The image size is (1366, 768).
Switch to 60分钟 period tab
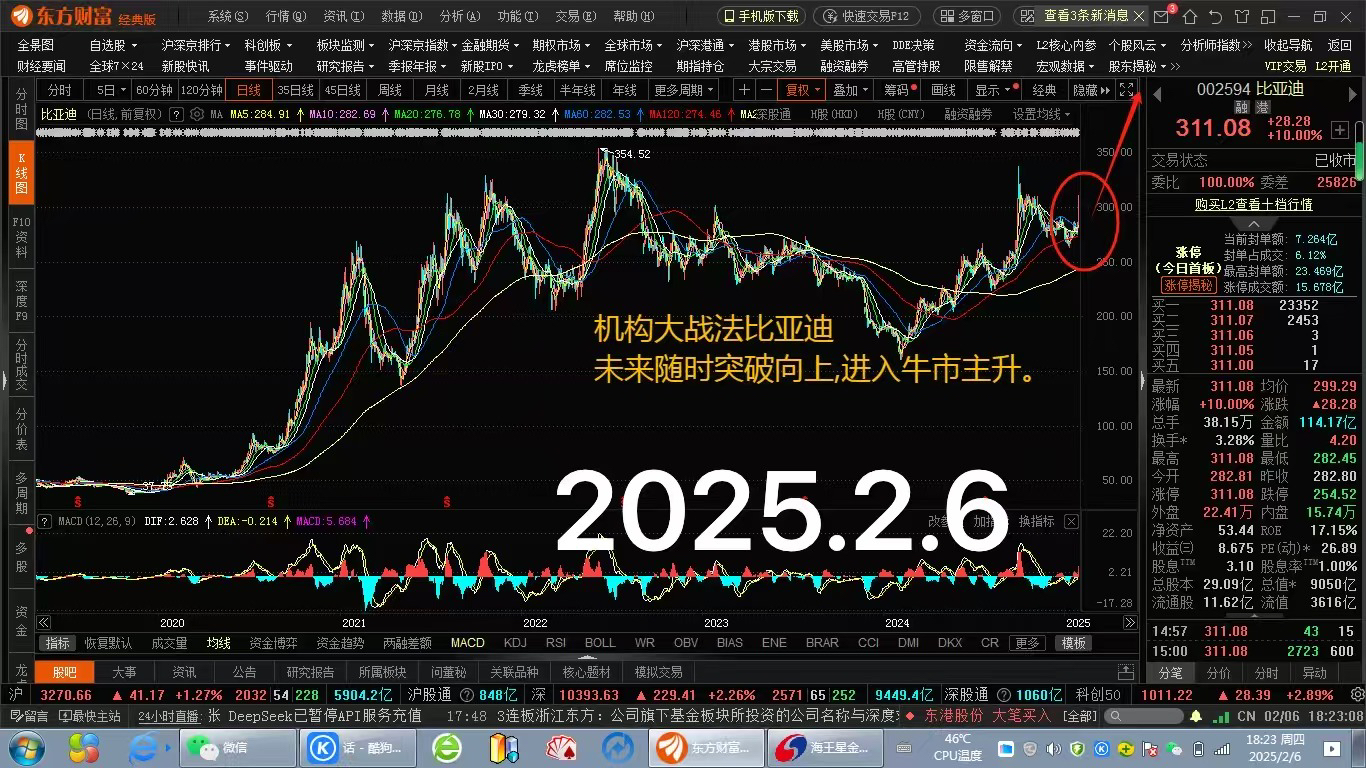coord(155,90)
